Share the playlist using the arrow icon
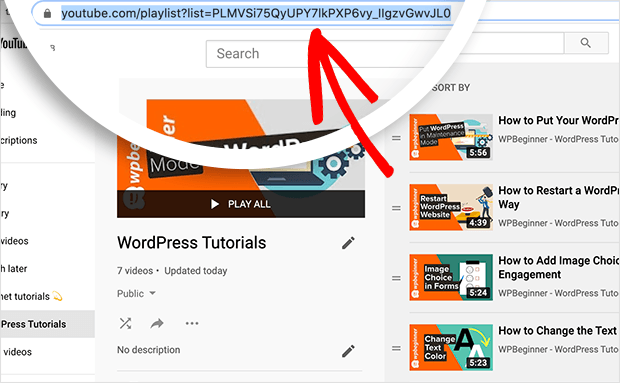 (157, 324)
